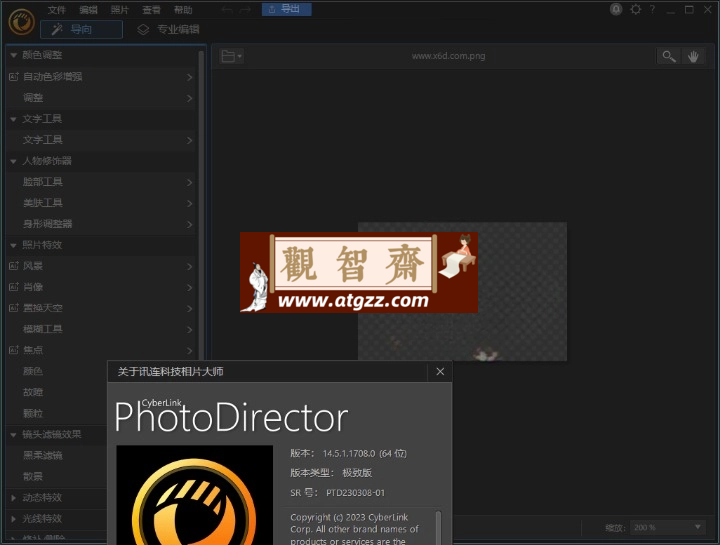Select the 散景 item

[x=33, y=477]
